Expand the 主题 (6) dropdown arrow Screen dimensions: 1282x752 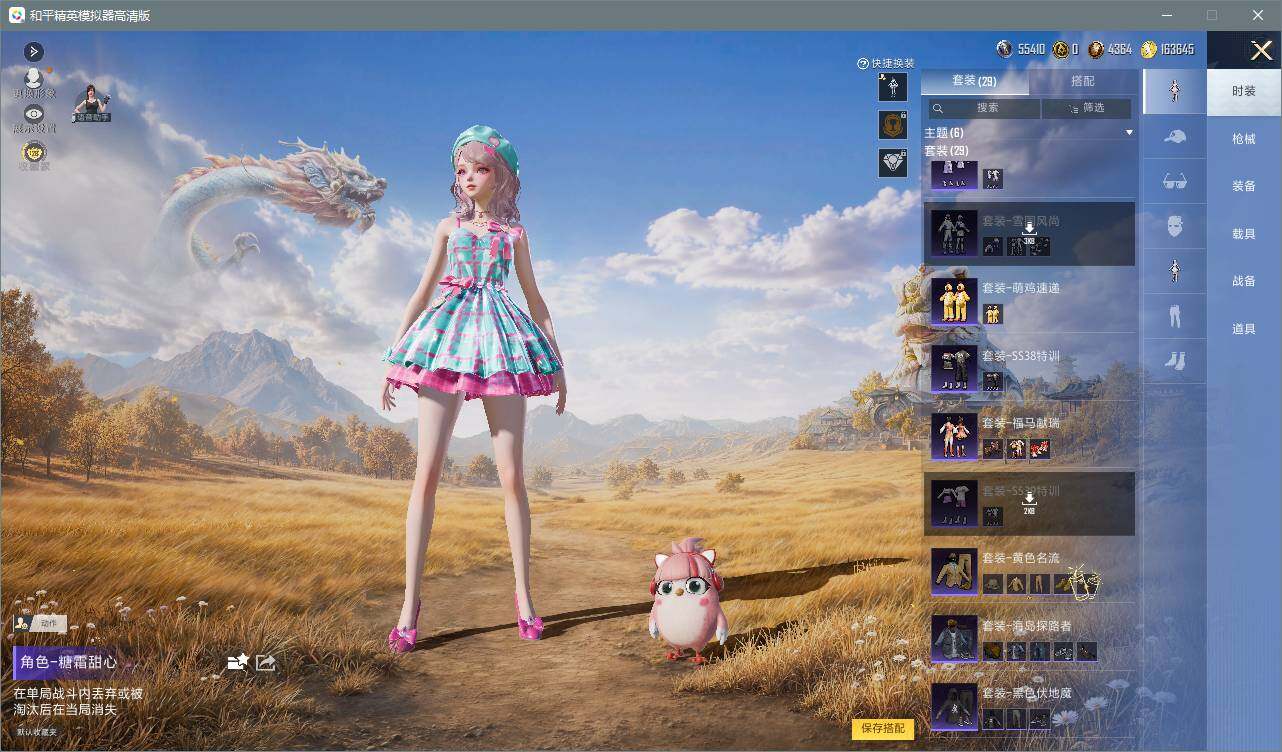(1129, 133)
